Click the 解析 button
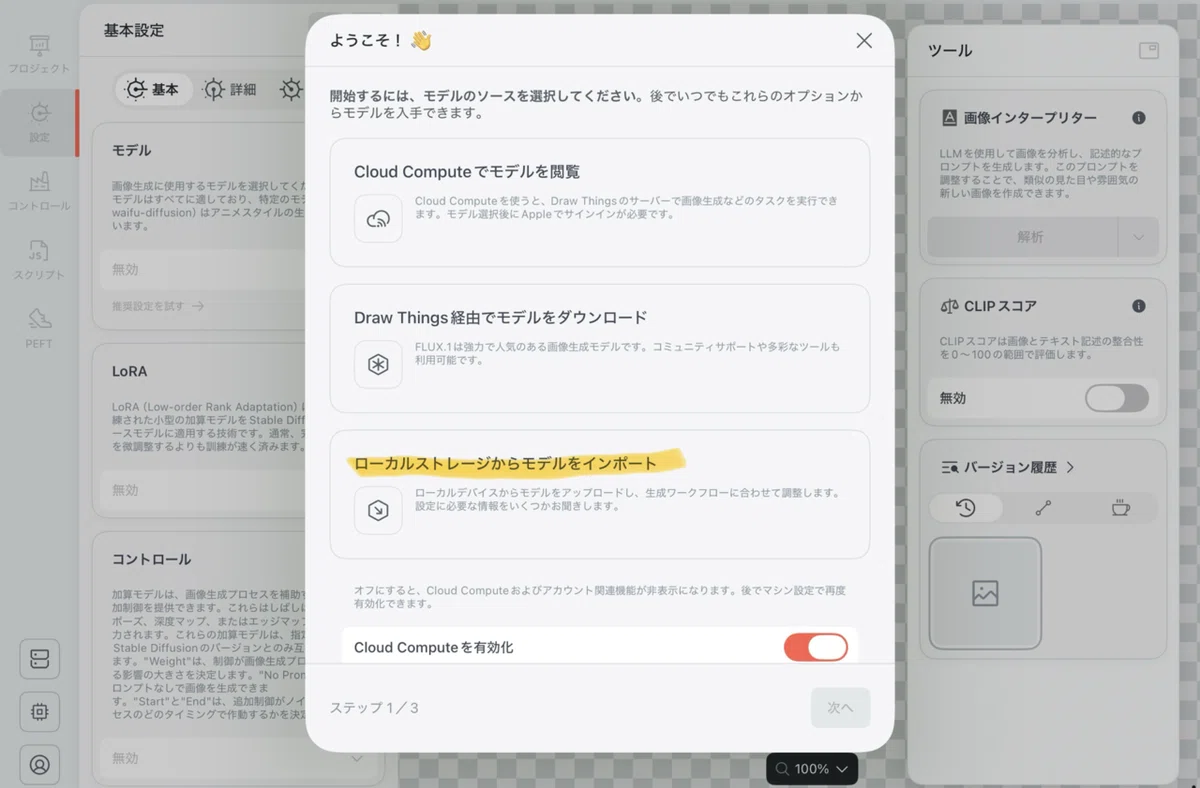The image size is (1200, 788). click(x=1023, y=237)
